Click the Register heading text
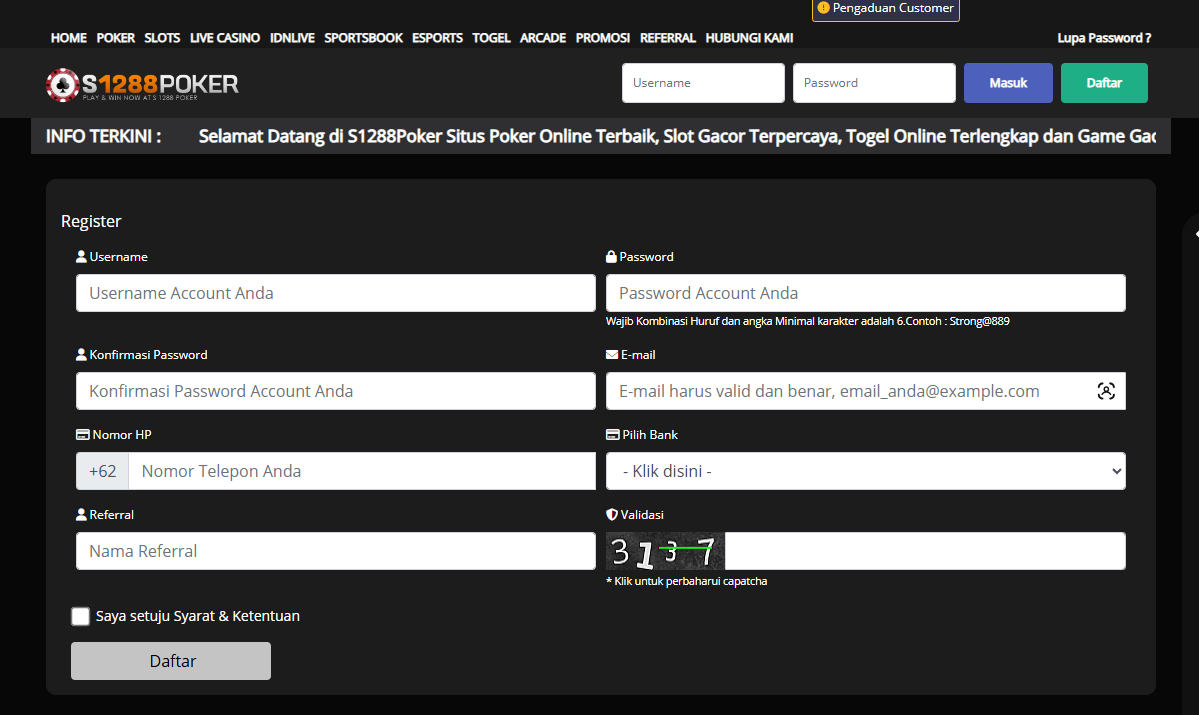Screen dimensions: 1199x715 [x=91, y=221]
